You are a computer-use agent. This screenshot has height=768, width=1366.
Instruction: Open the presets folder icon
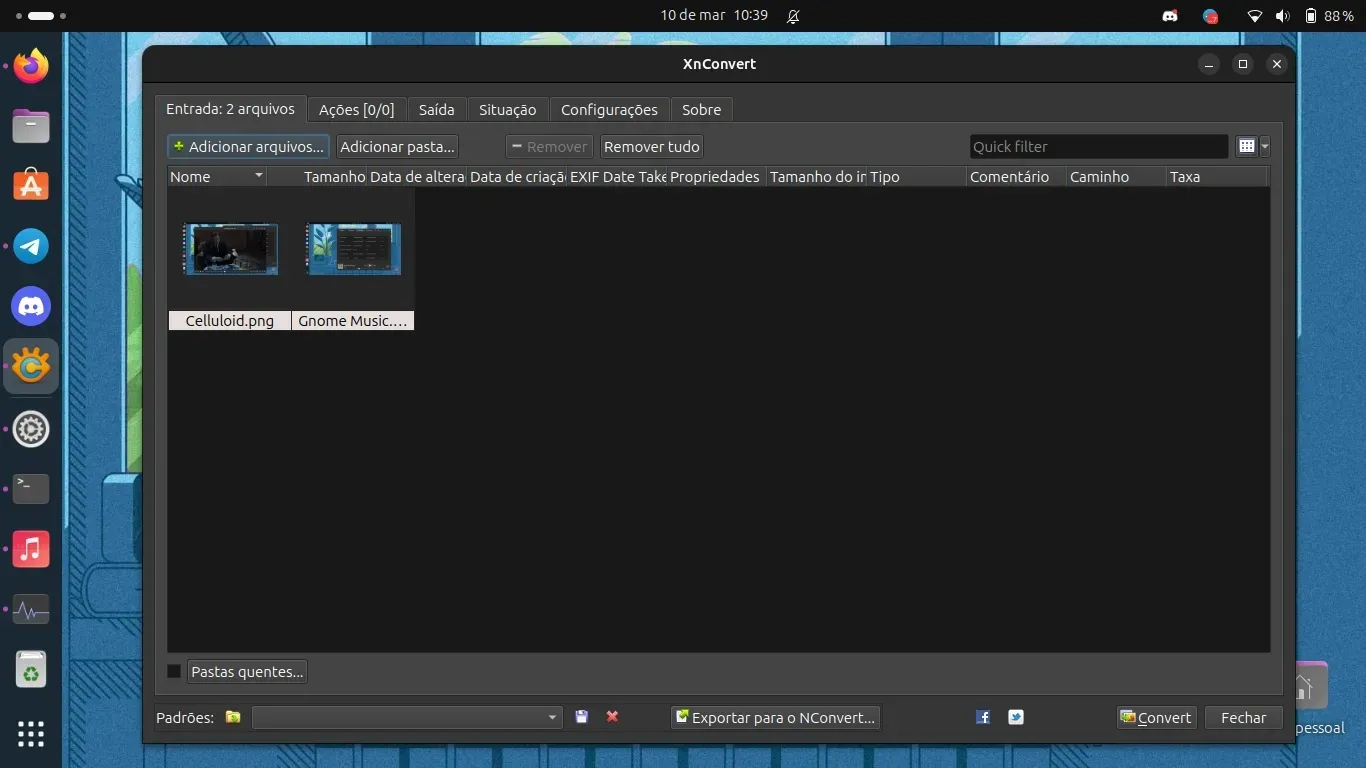[233, 717]
